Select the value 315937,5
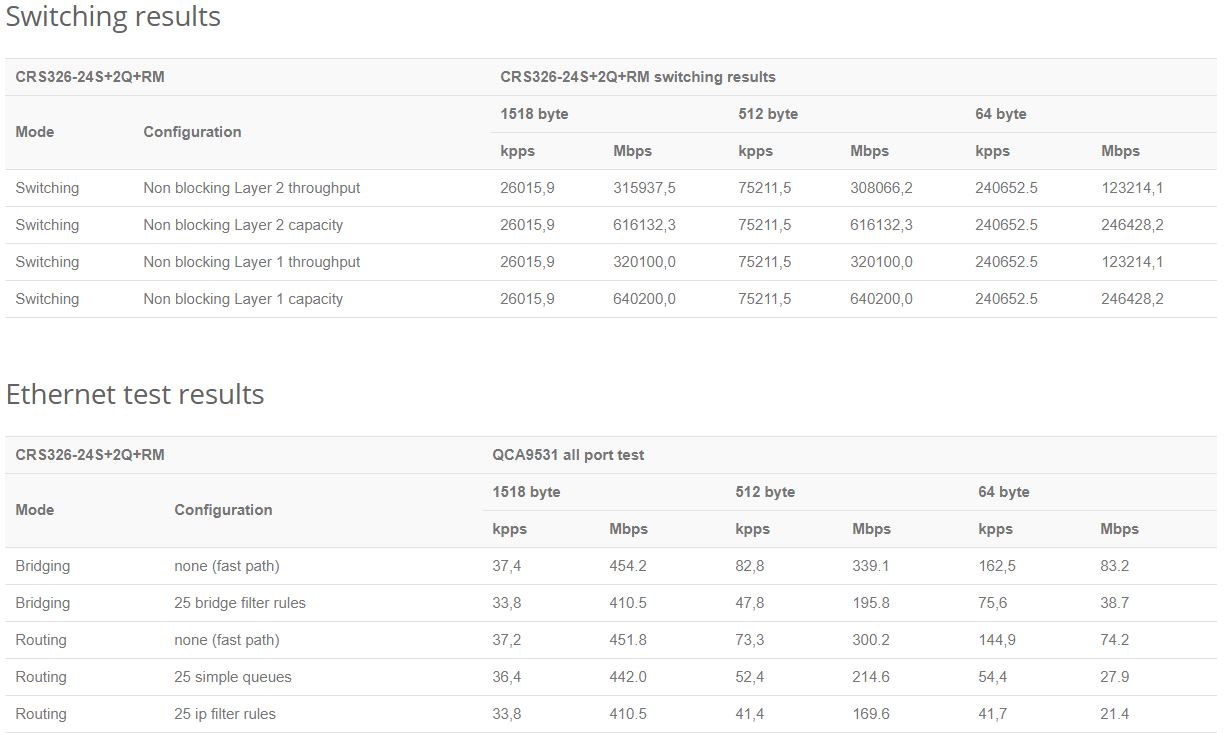1226x733 pixels. tap(644, 188)
